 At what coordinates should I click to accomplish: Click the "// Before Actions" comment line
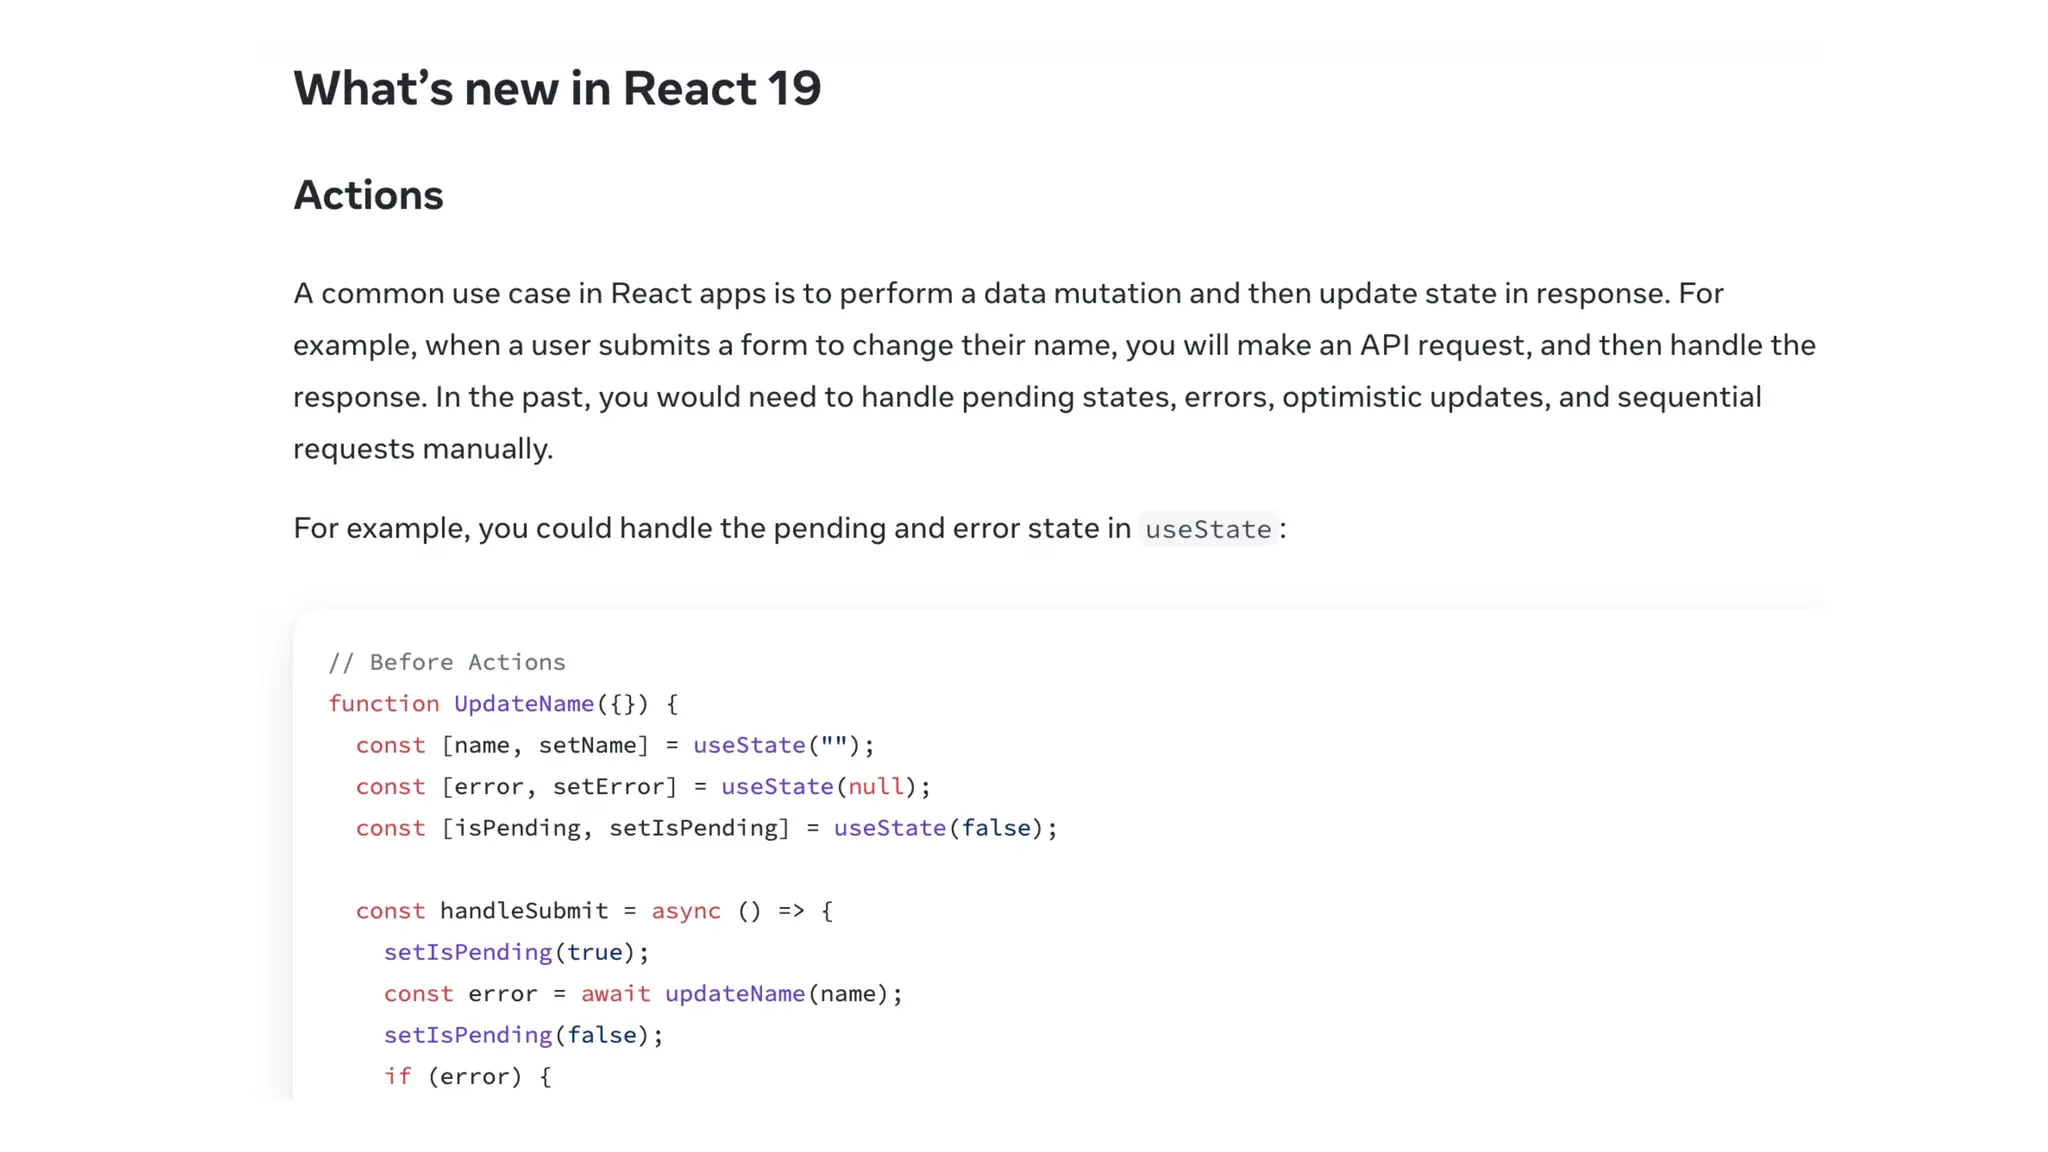[x=446, y=662]
